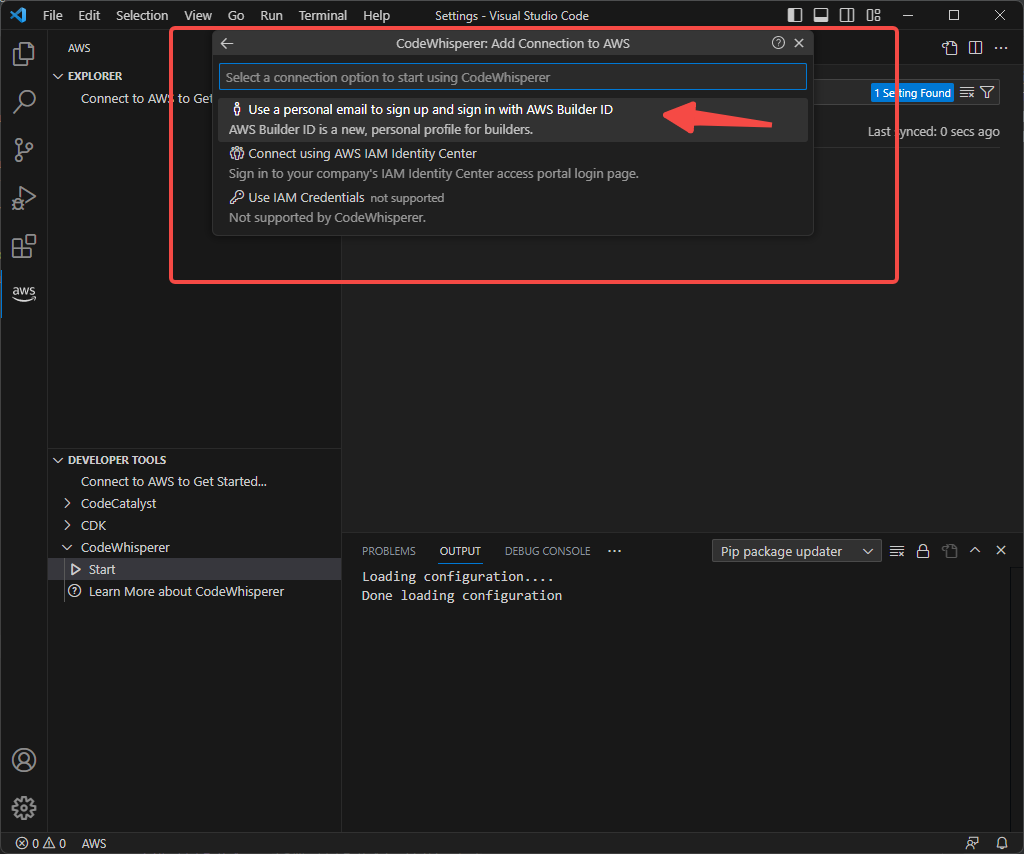Image resolution: width=1024 pixels, height=854 pixels.
Task: Open the Selection menu
Action: point(142,15)
